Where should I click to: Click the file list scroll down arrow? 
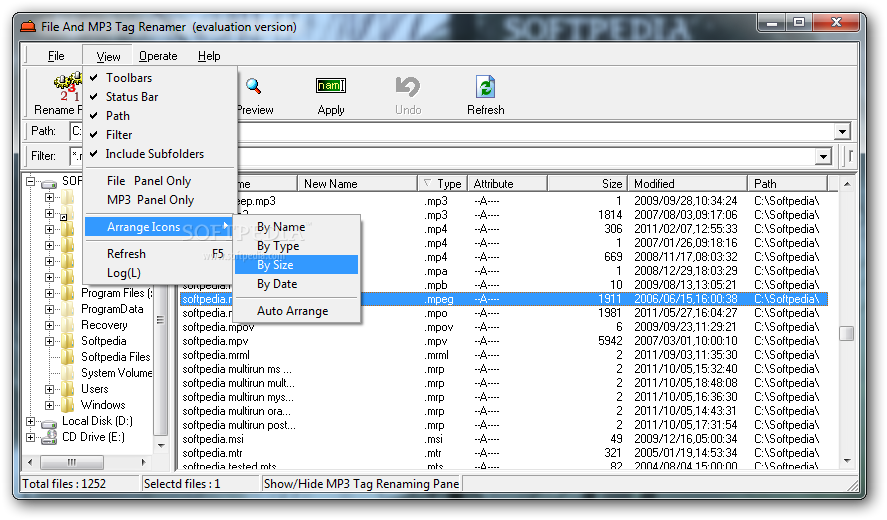click(x=847, y=462)
